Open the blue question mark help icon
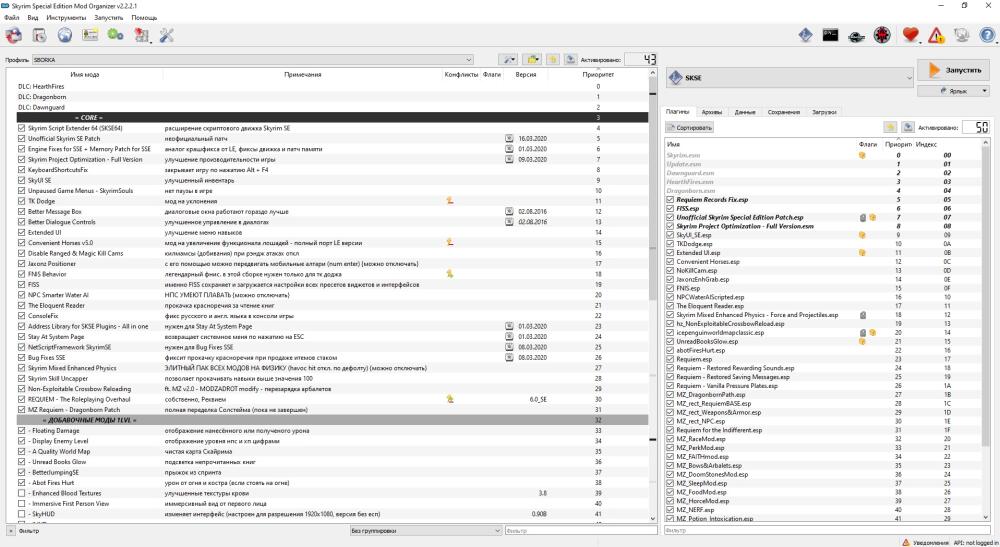The image size is (1000, 547). pos(987,35)
